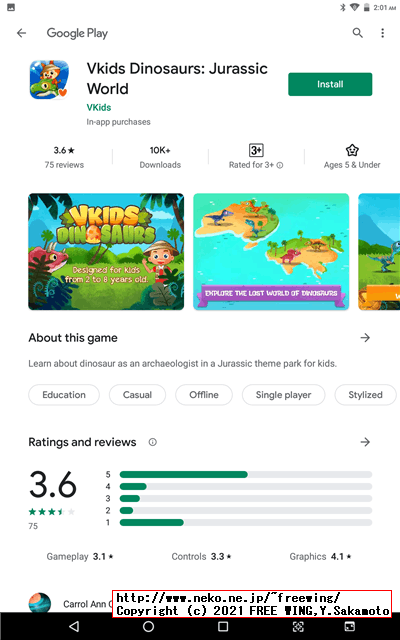Screen dimensions: 400x640
Task: Choose the Offline tag chip
Action: [x=204, y=395]
